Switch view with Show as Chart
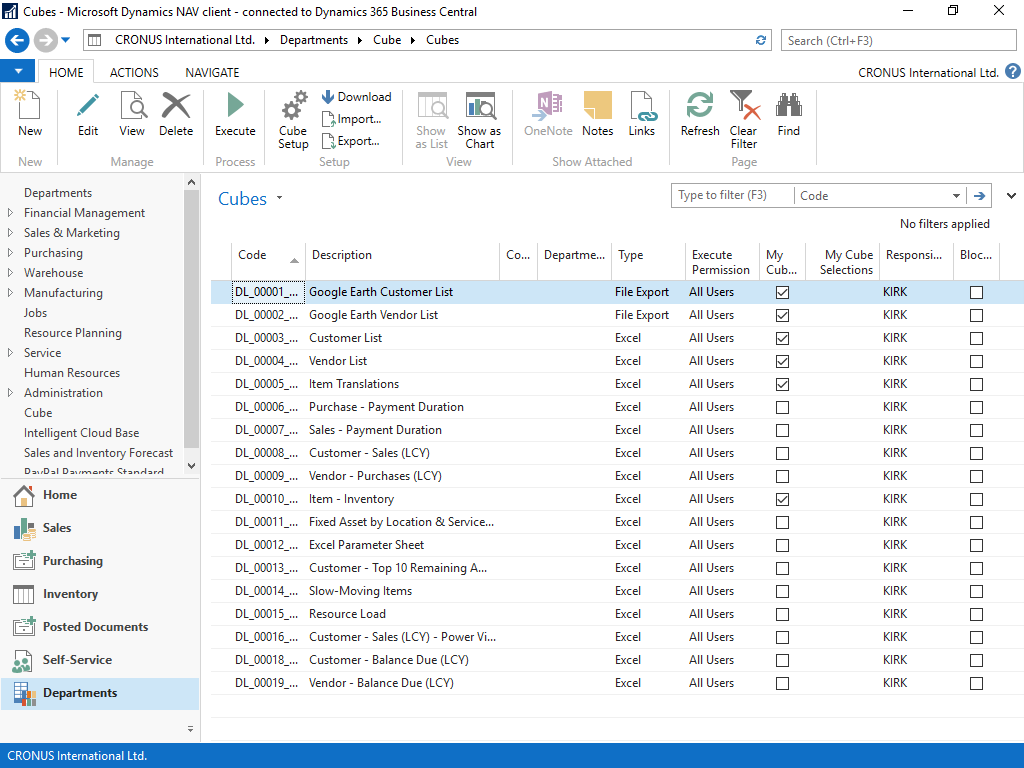Image resolution: width=1024 pixels, height=768 pixels. click(479, 120)
